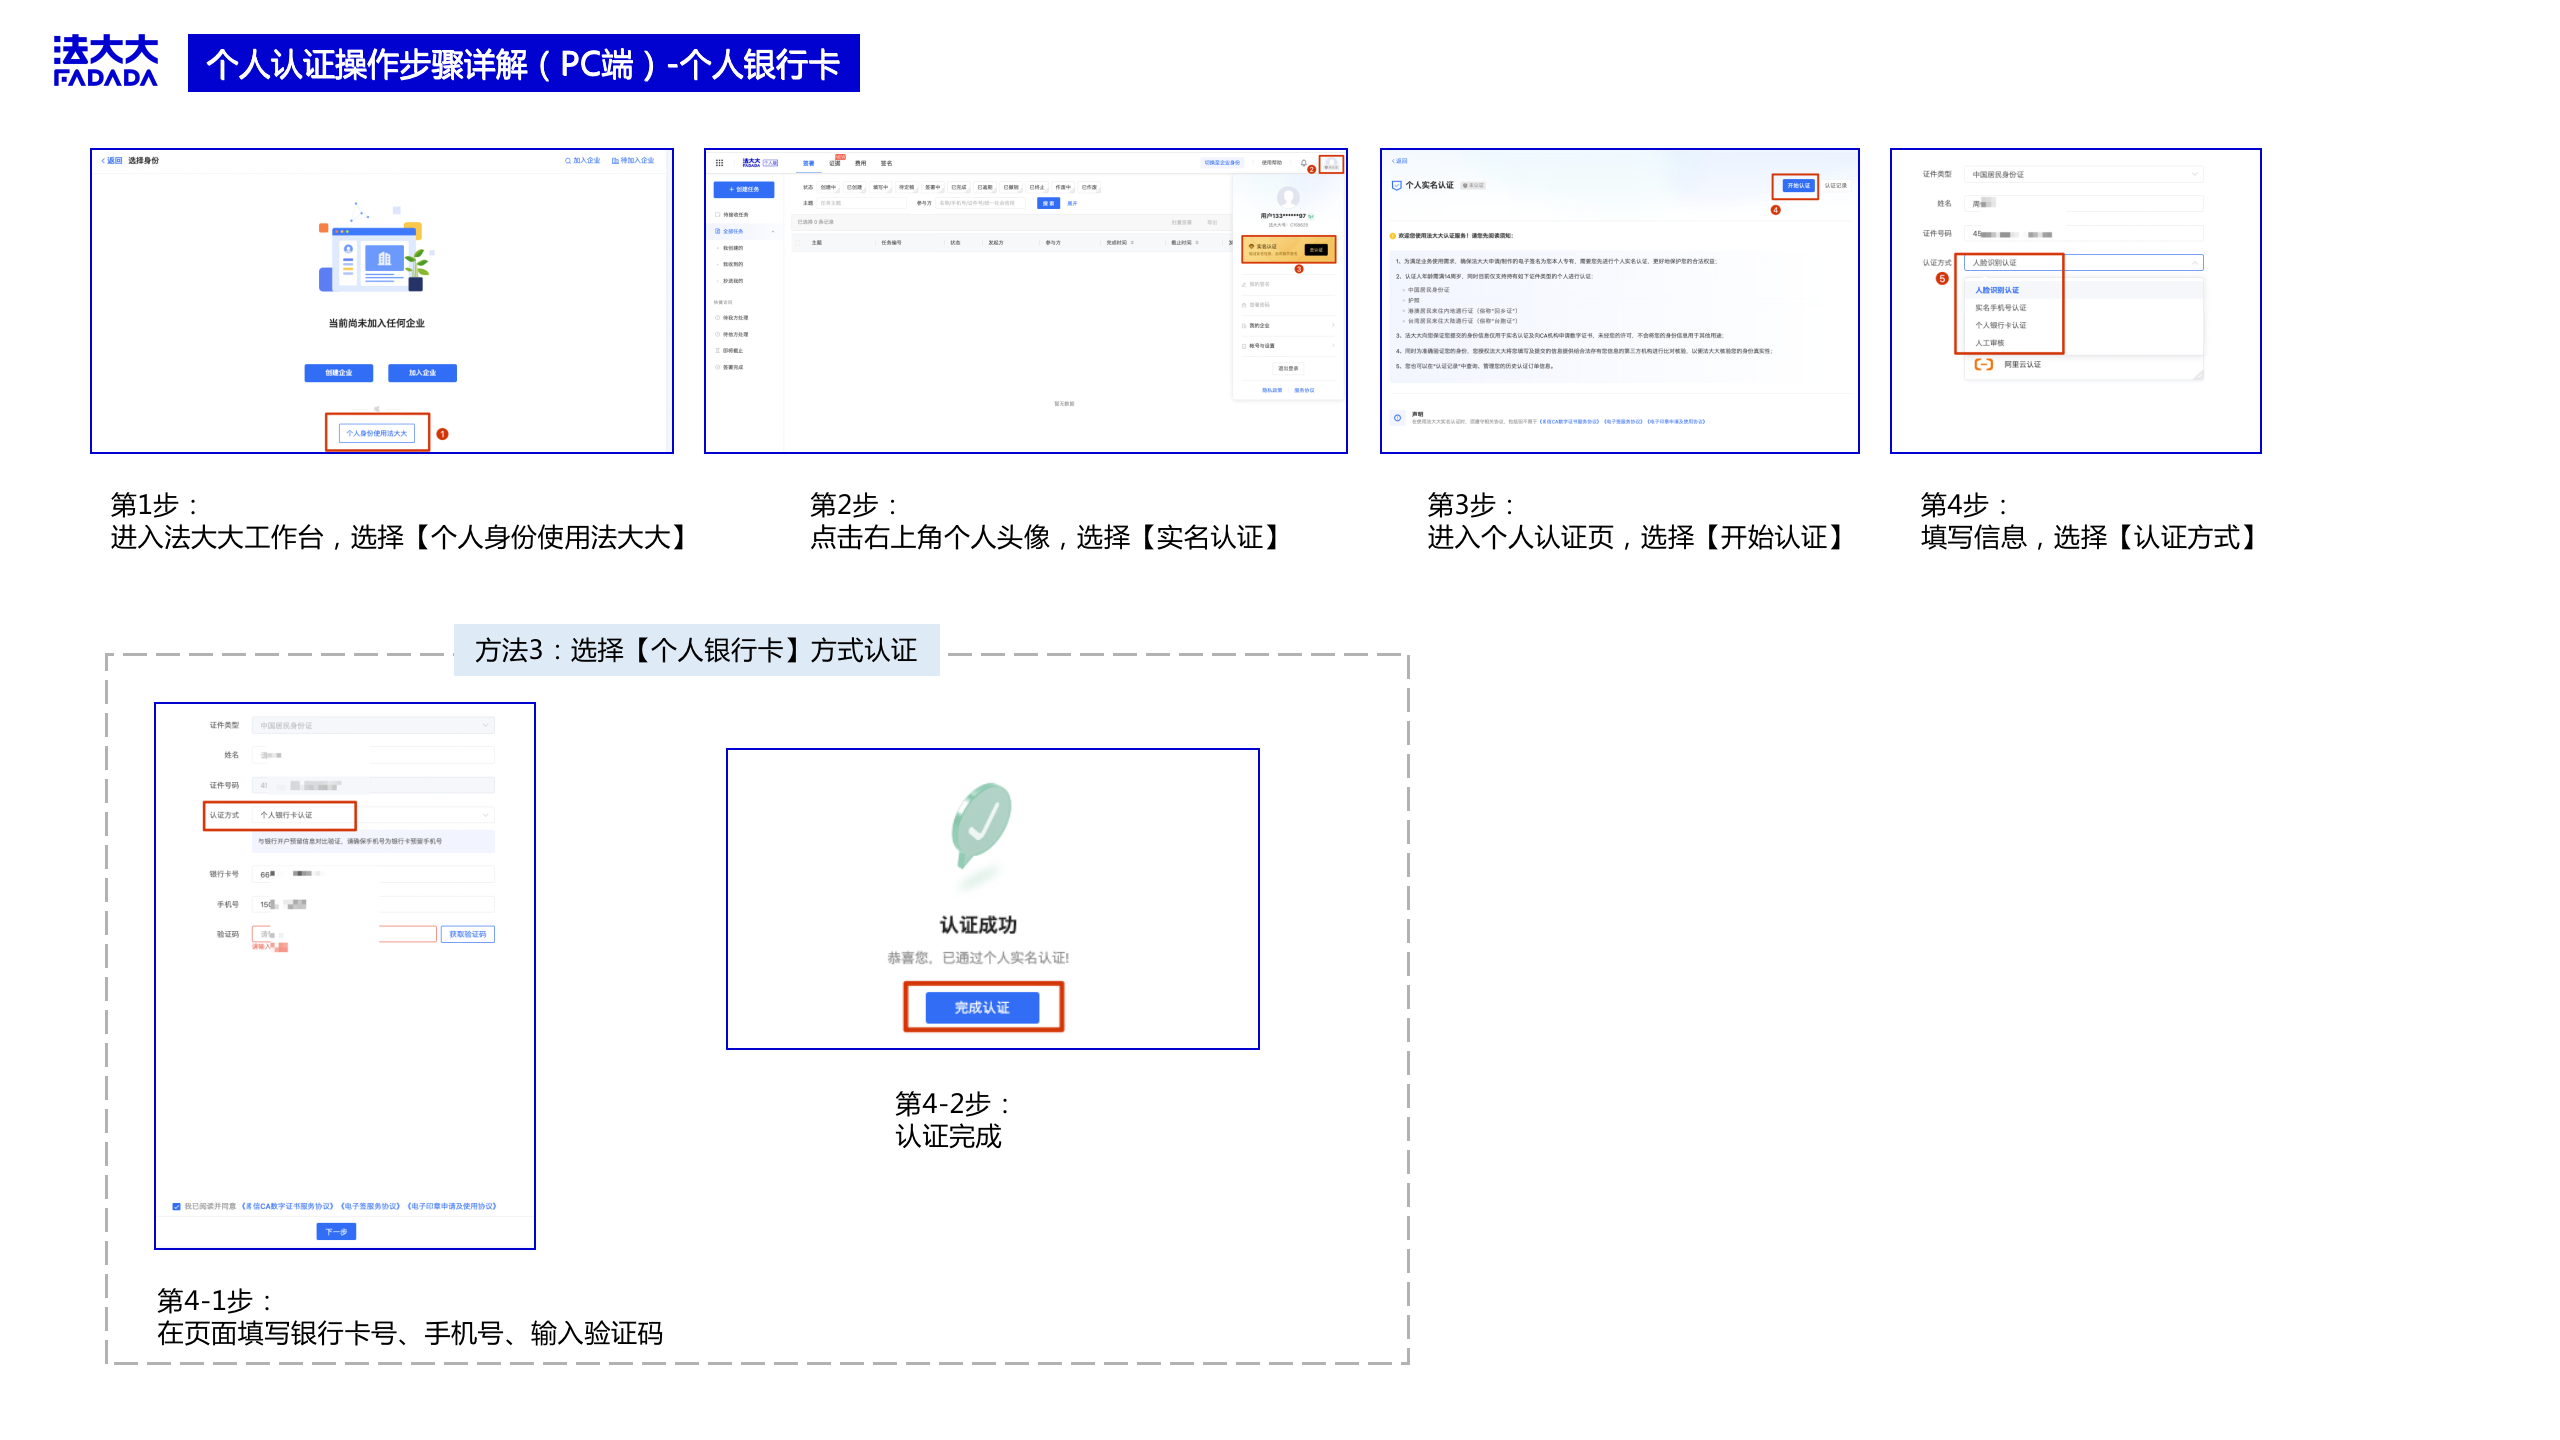Click 返回 in the 选择身份 screenshot
The width and height of the screenshot is (2560, 1440).
[111, 160]
